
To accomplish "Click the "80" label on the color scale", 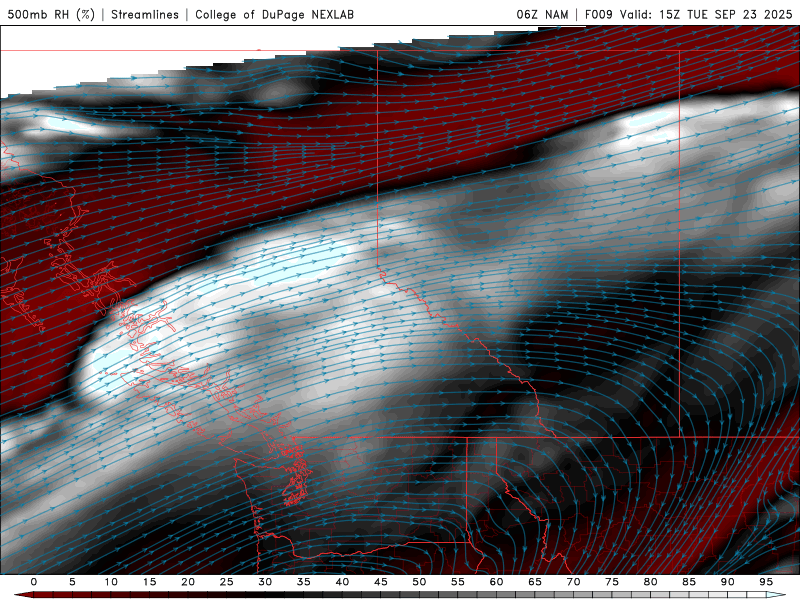I will (x=650, y=582).
